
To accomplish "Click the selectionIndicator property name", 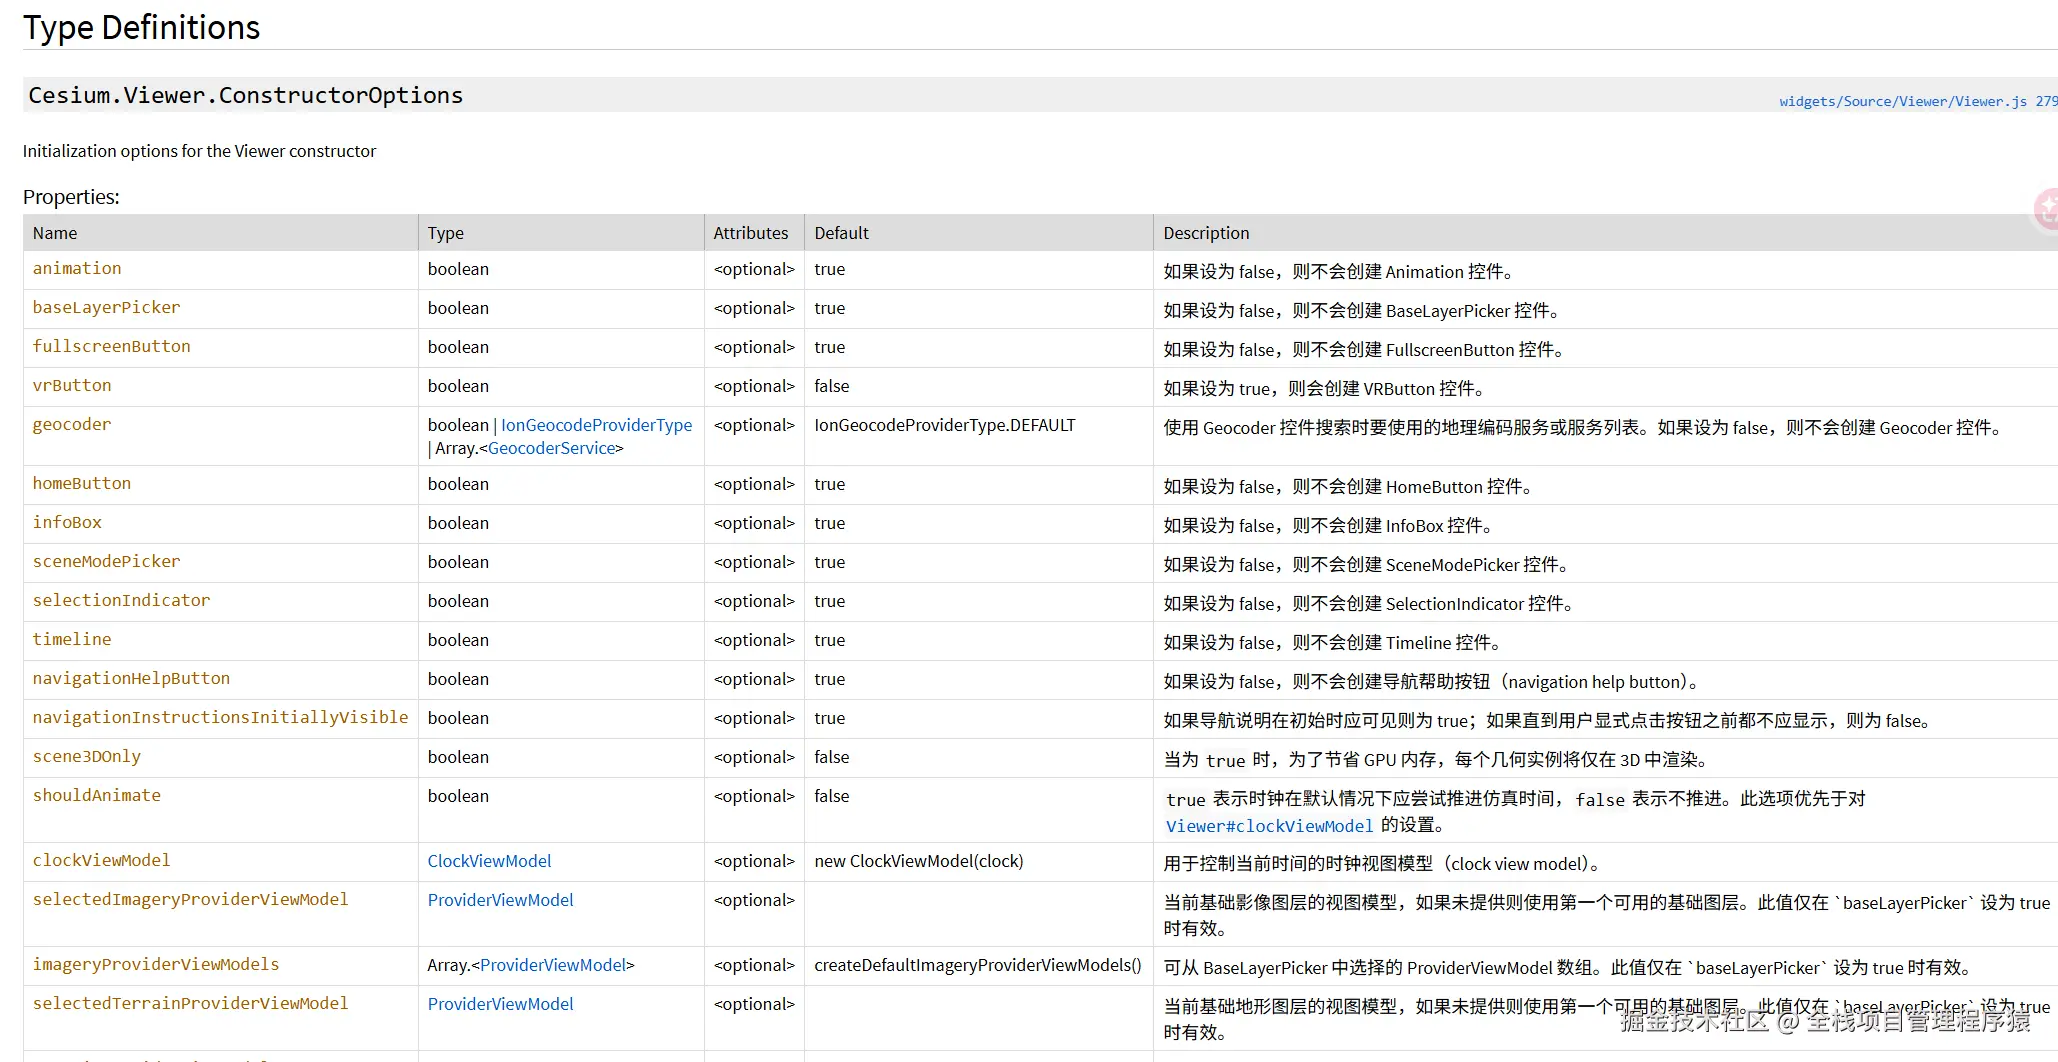I will point(121,600).
